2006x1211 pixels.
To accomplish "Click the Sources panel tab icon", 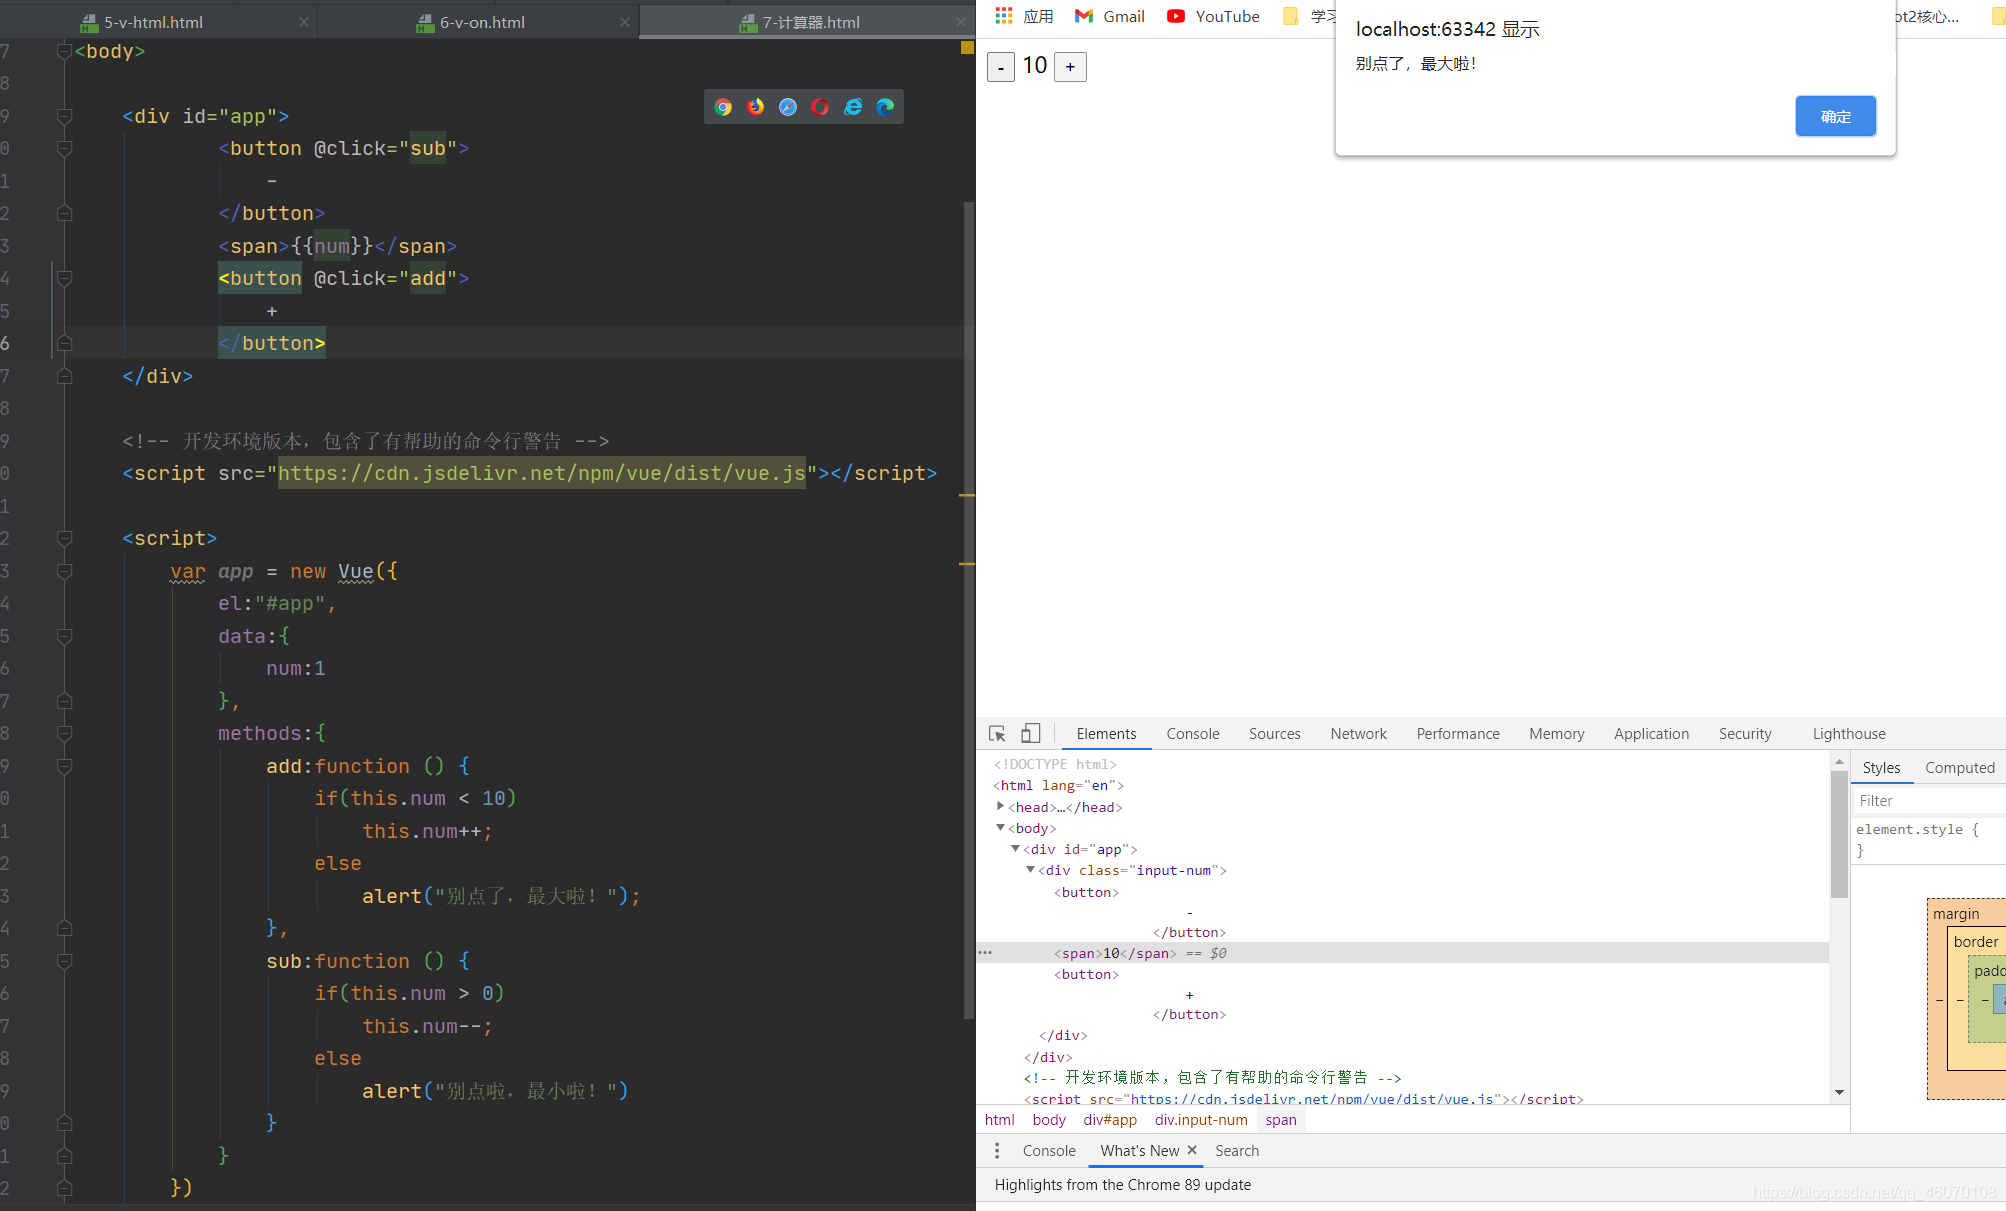I will coord(1272,734).
